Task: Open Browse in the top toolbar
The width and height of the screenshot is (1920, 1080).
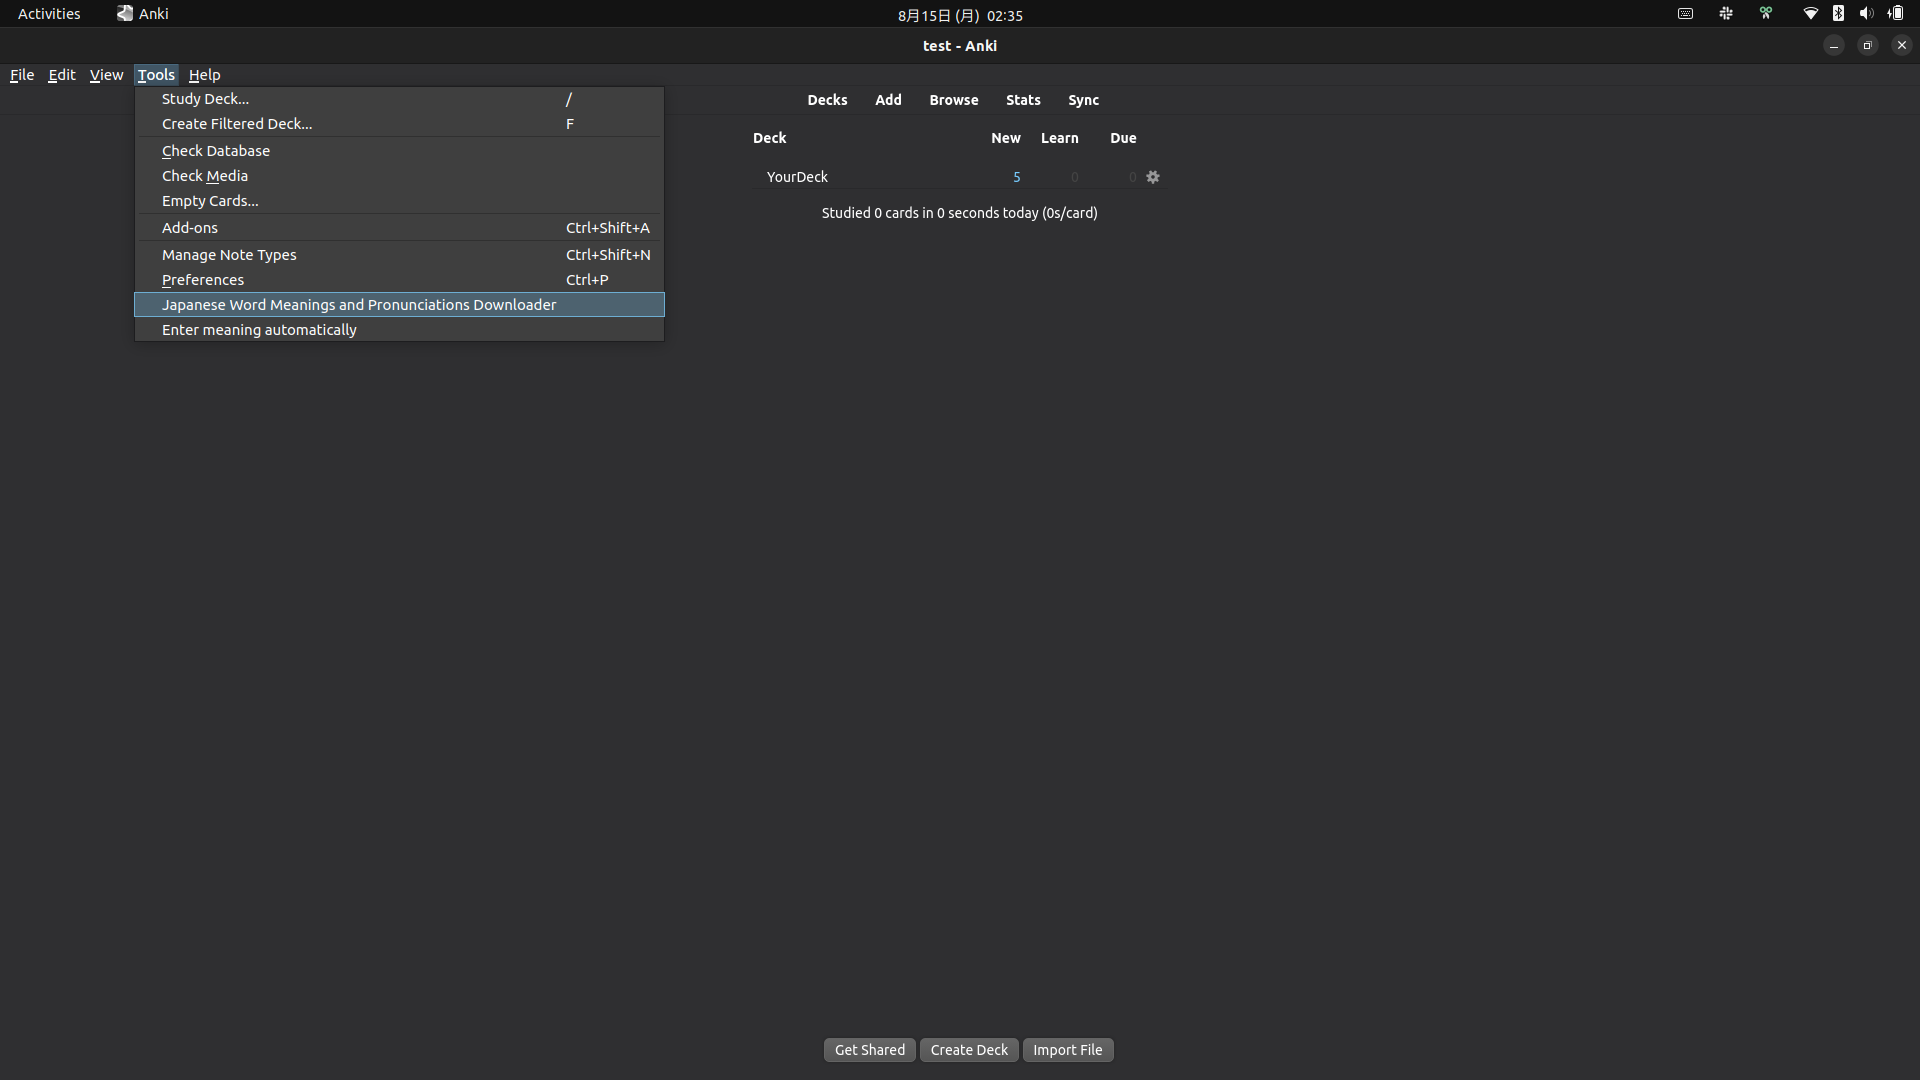Action: [953, 100]
